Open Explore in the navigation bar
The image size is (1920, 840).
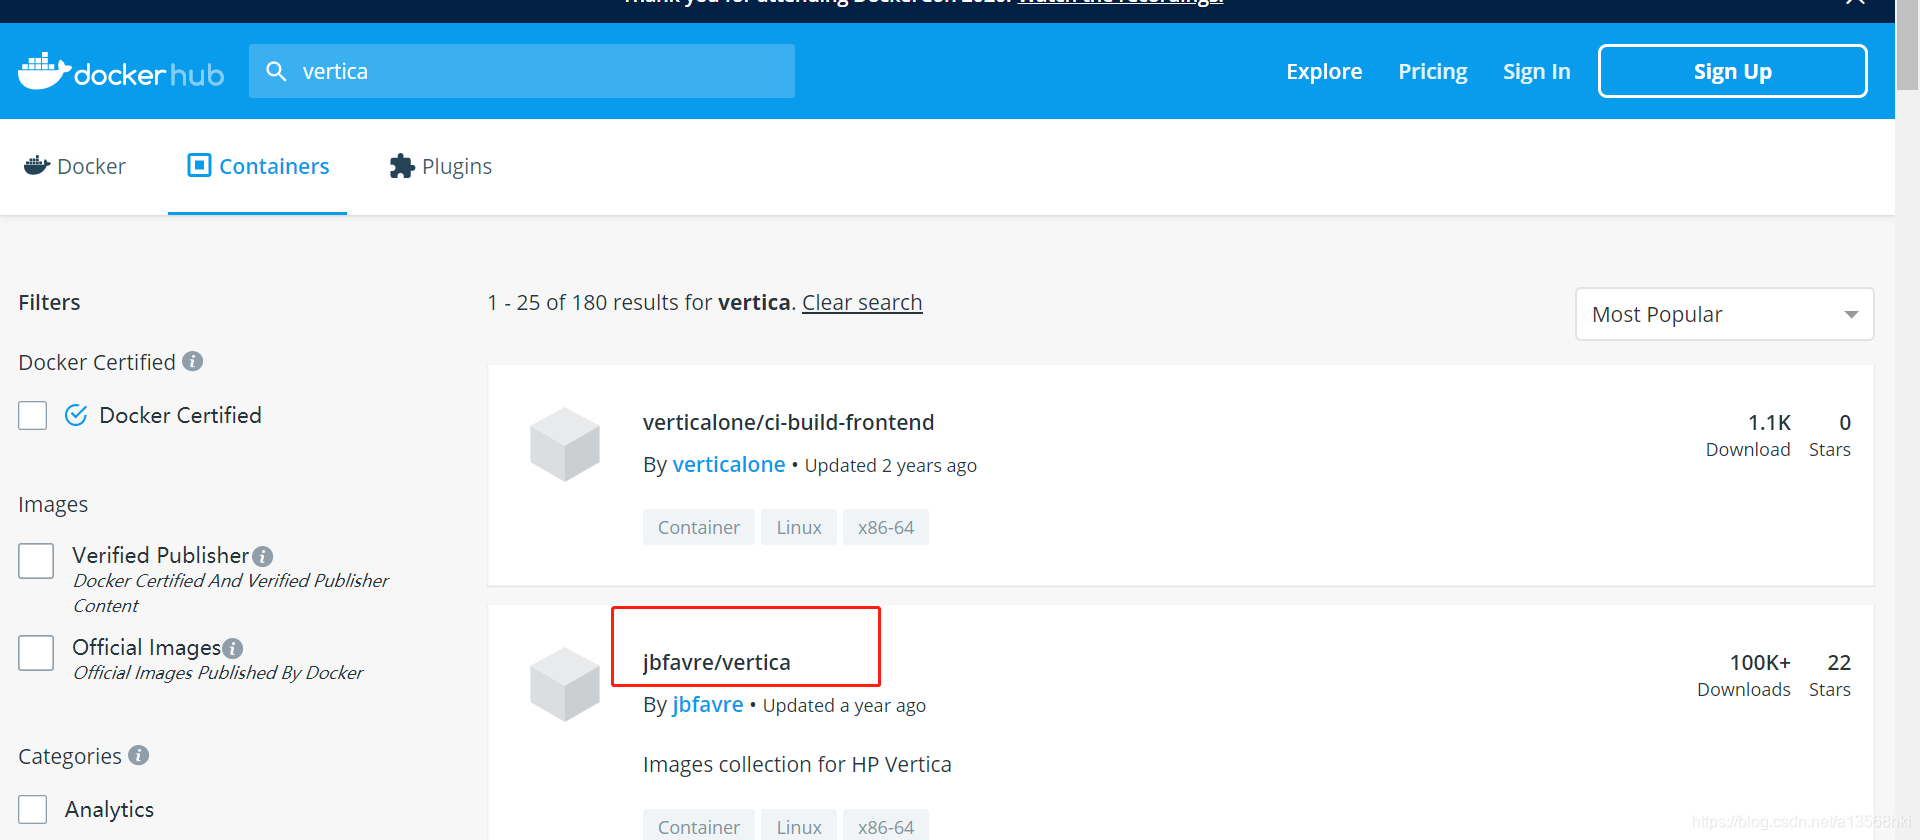pos(1324,72)
